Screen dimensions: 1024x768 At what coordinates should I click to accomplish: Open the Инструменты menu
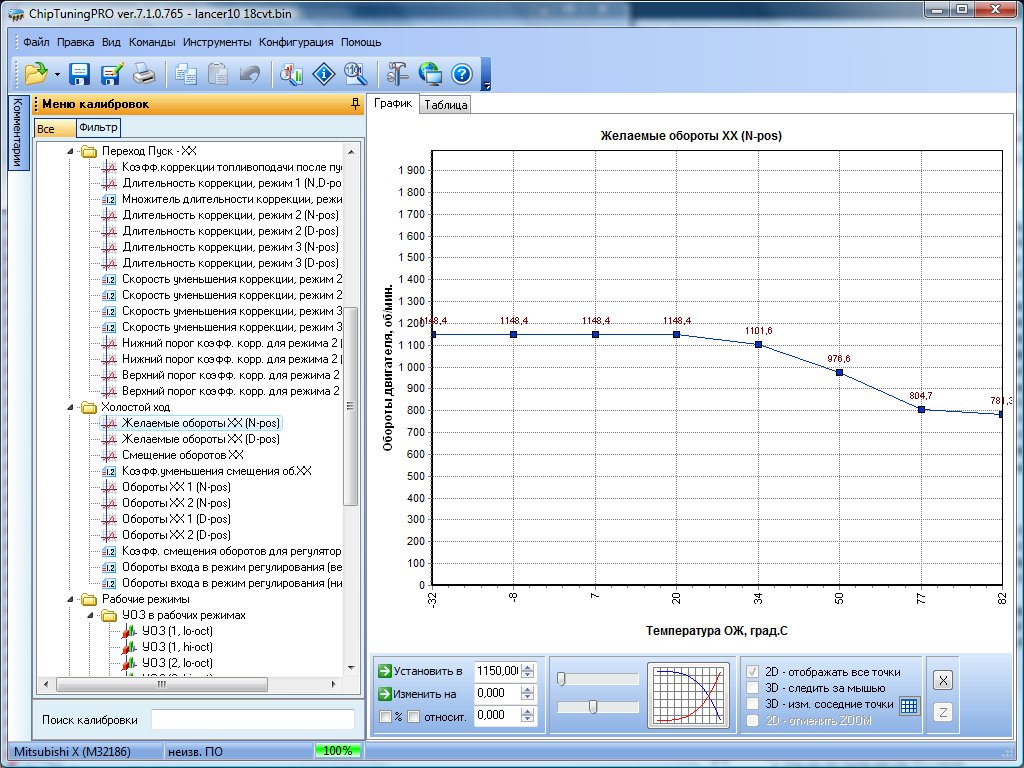pos(217,43)
